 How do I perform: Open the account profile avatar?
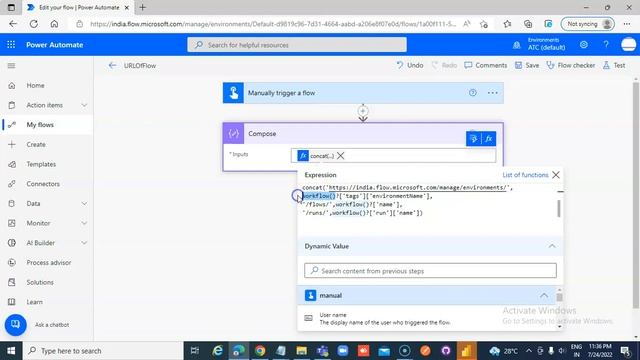629,44
